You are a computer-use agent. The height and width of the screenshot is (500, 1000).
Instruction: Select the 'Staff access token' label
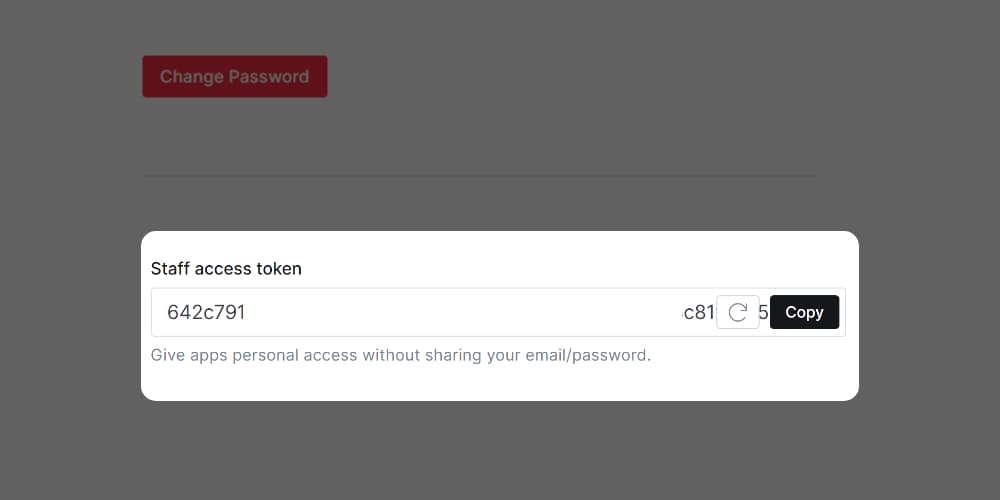coord(226,269)
